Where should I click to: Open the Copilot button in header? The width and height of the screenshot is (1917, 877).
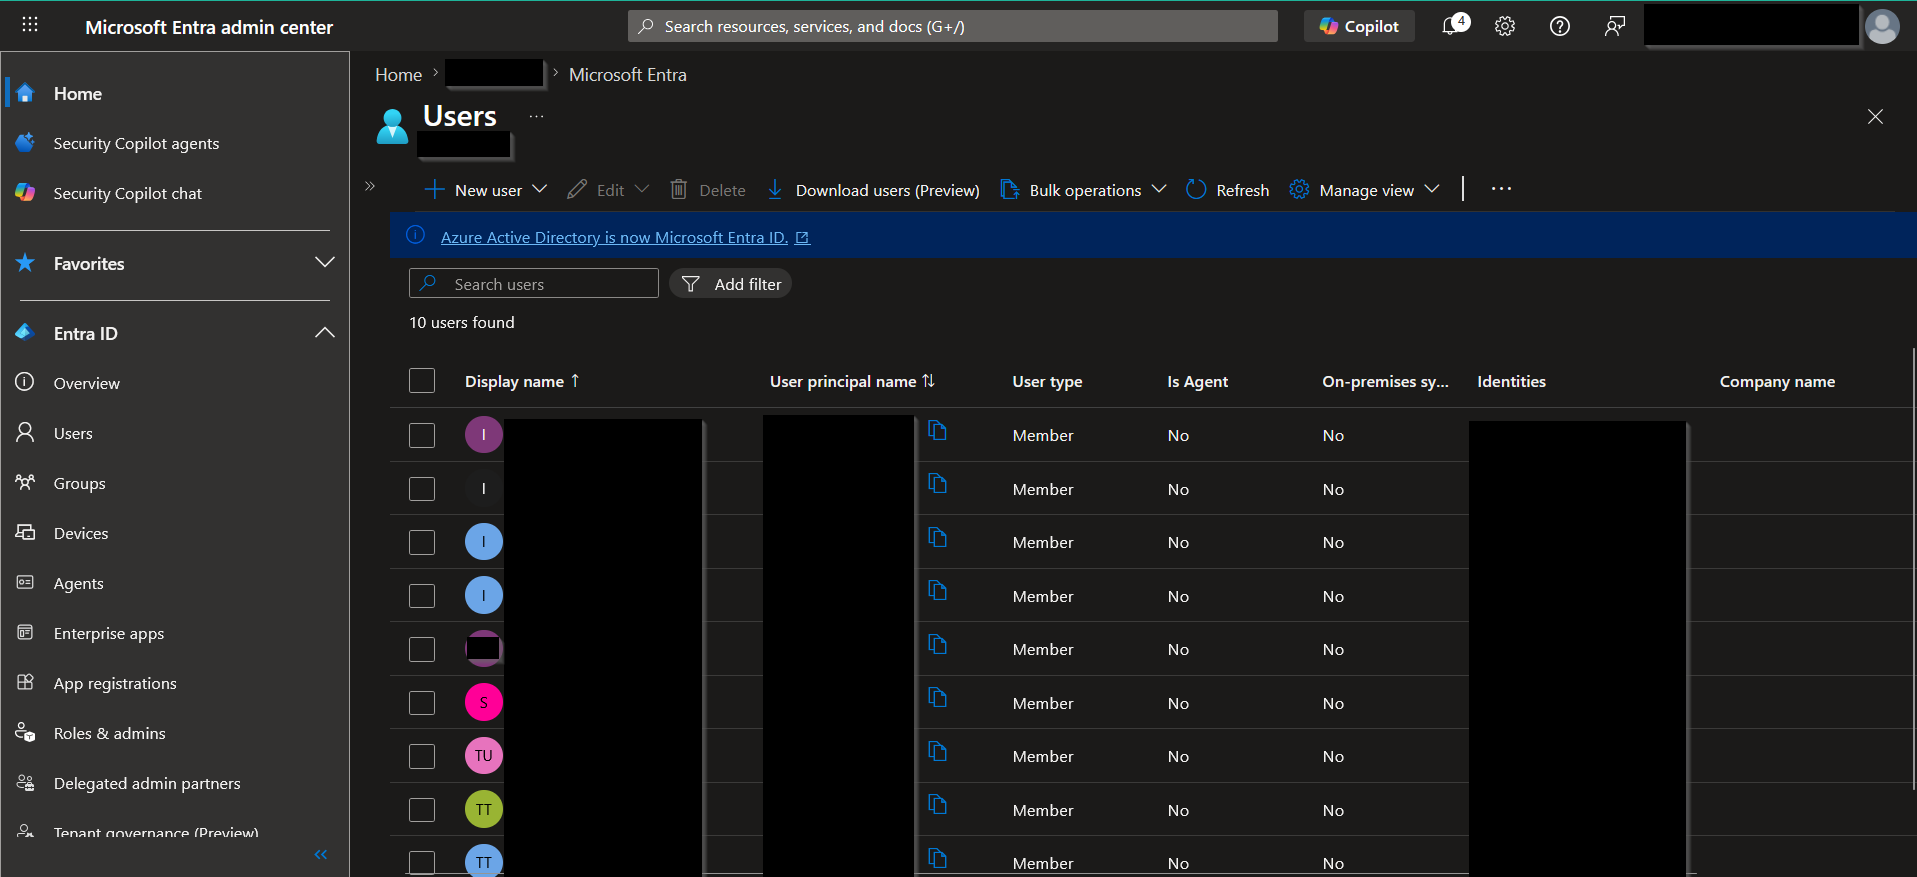[x=1358, y=26]
